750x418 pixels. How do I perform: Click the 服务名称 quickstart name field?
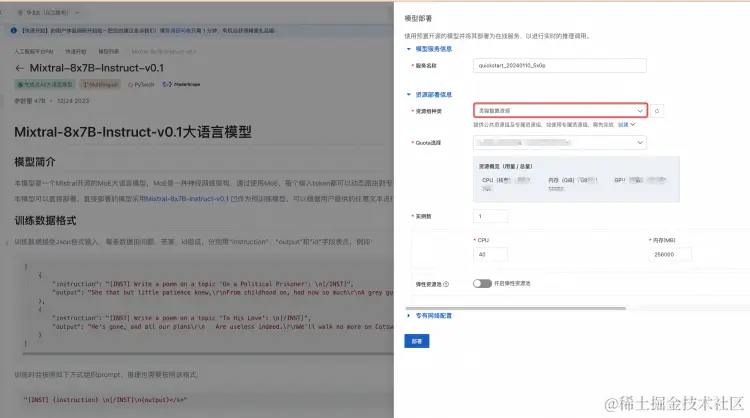tap(560, 66)
